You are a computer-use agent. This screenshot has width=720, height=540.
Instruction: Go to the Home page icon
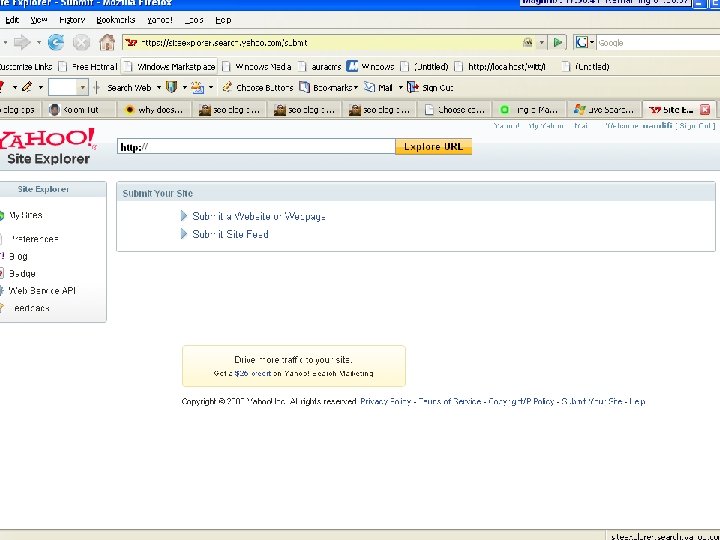(x=107, y=42)
